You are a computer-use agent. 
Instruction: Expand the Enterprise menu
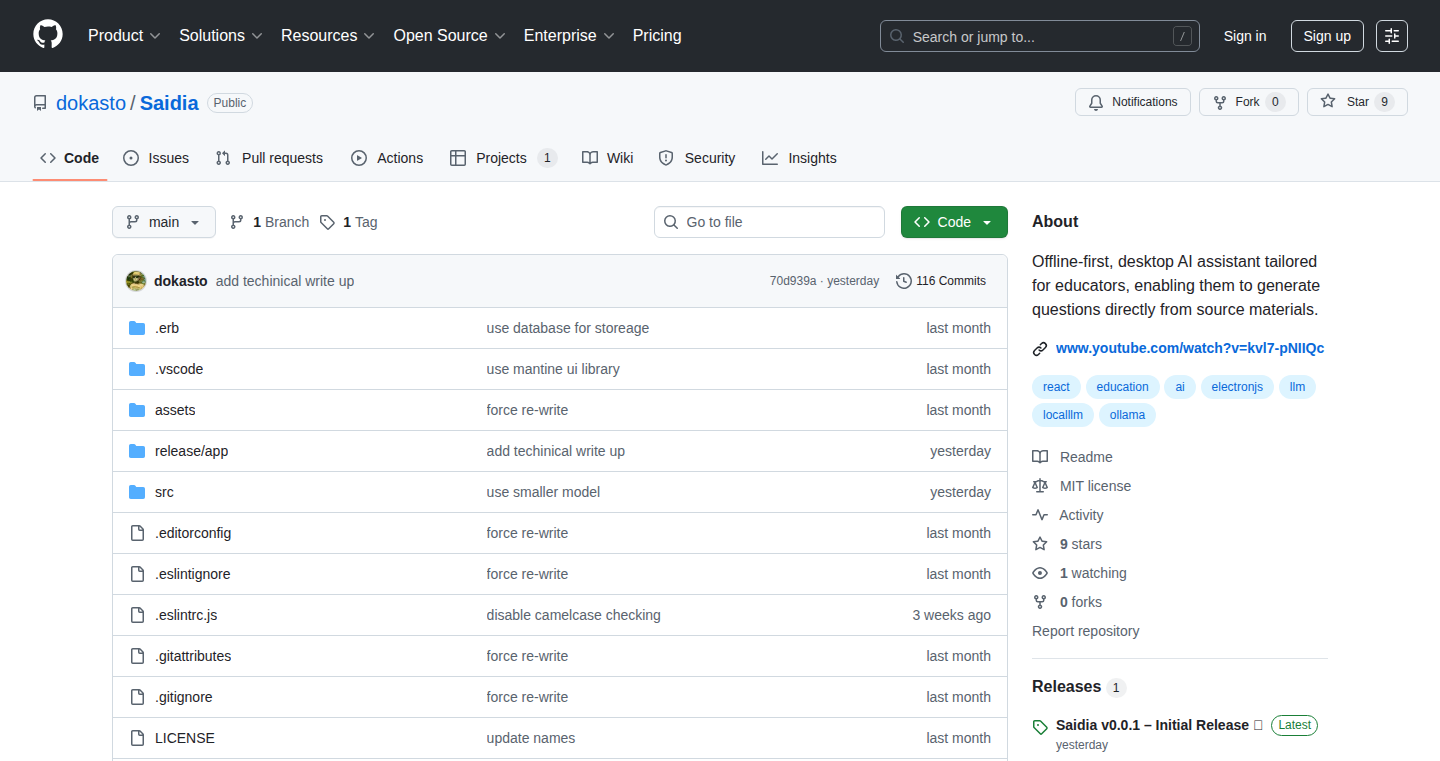569,35
